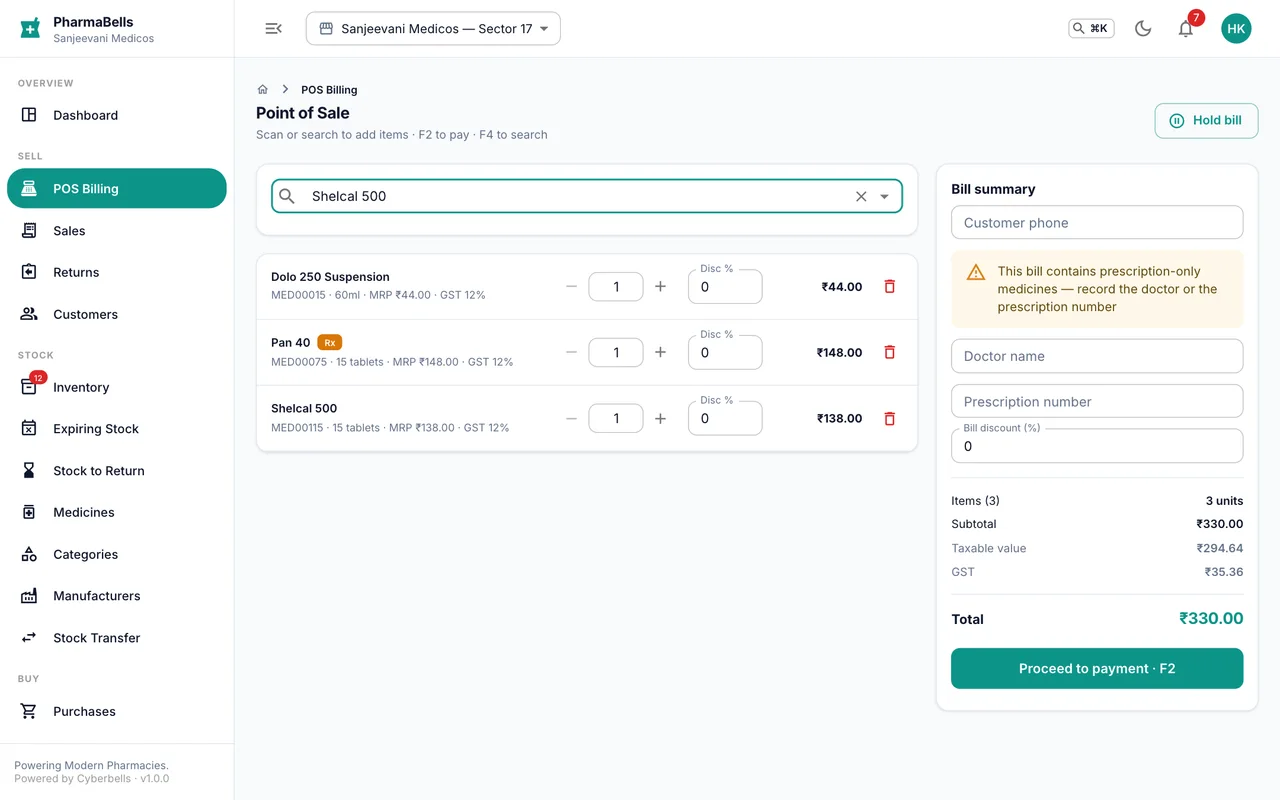Viewport: 1280px width, 800px height.
Task: Click the Bill discount (%) field
Action: [x=1097, y=446]
